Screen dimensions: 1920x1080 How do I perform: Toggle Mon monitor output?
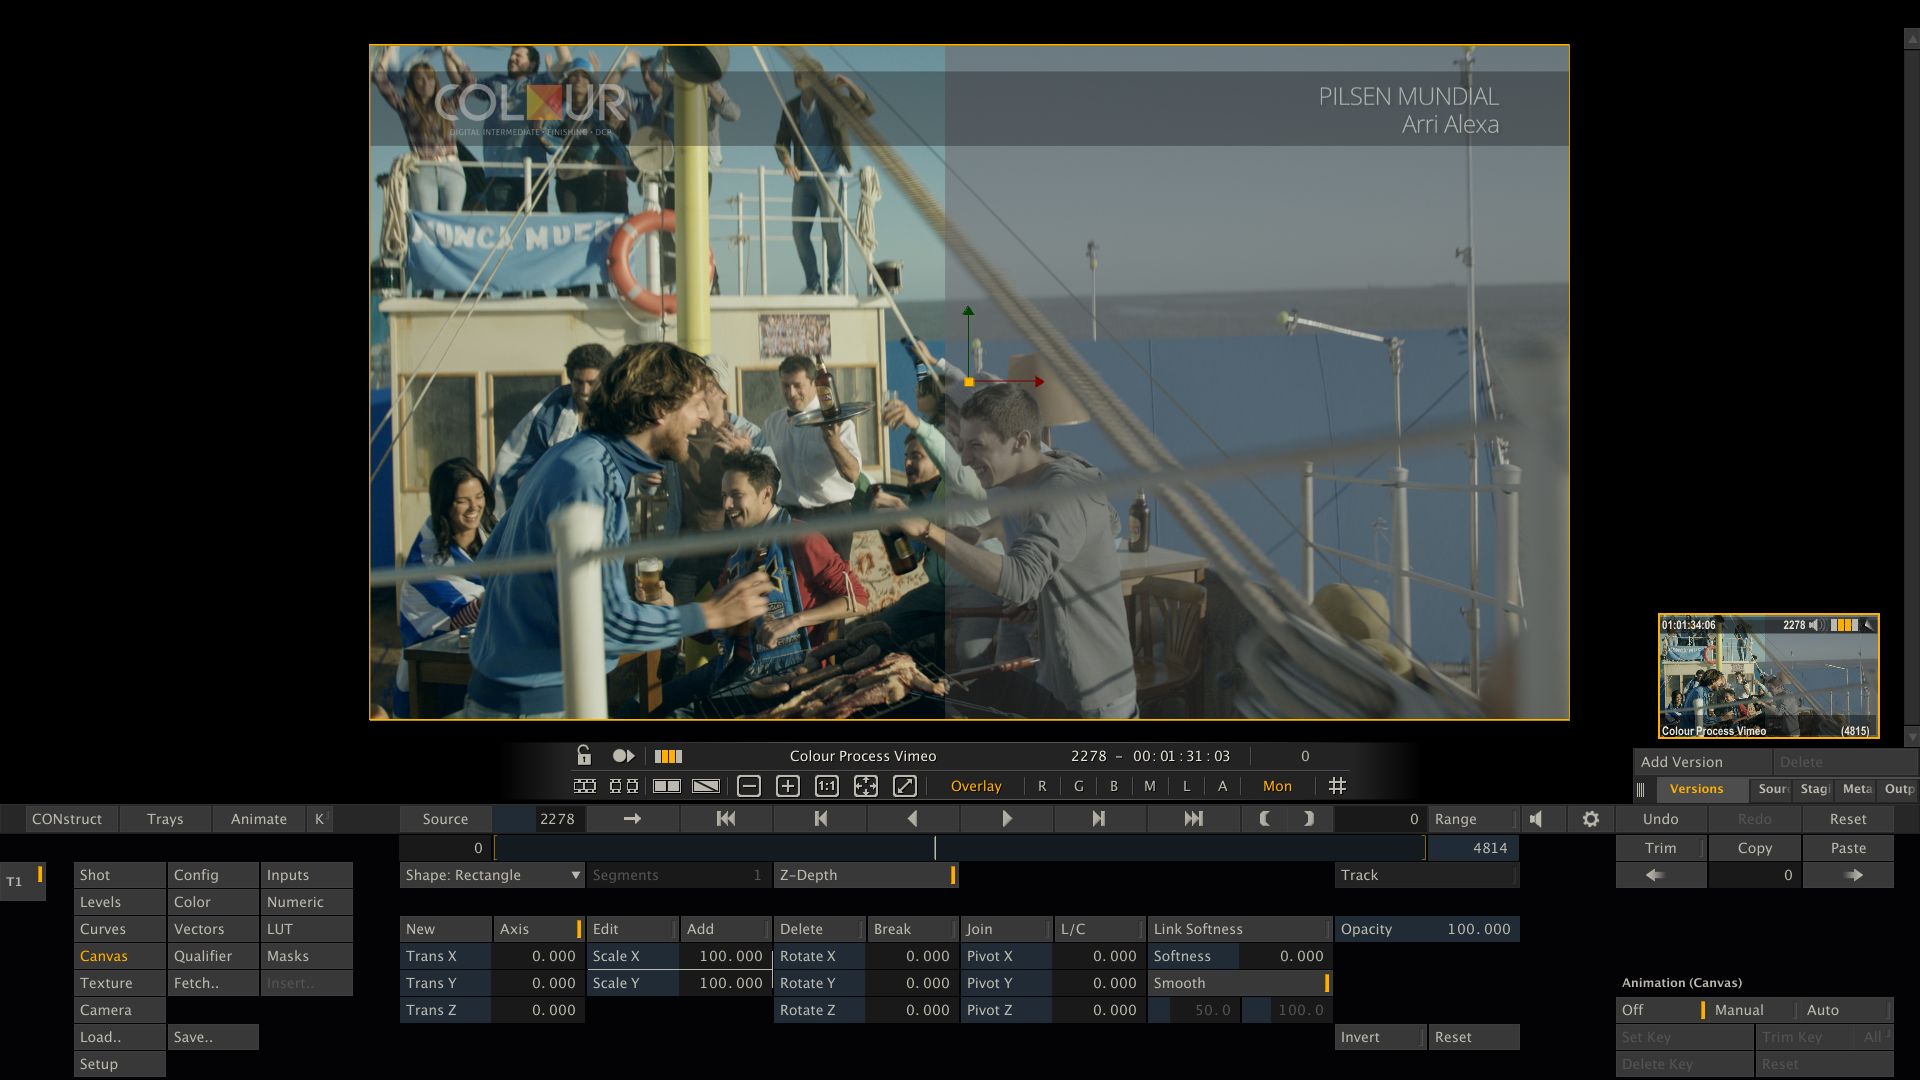click(1277, 786)
